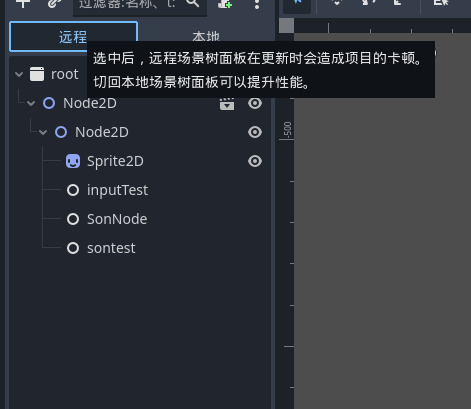This screenshot has width=471, height=409.
Task: Click the Sprite2D node type icon
Action: coord(73,161)
